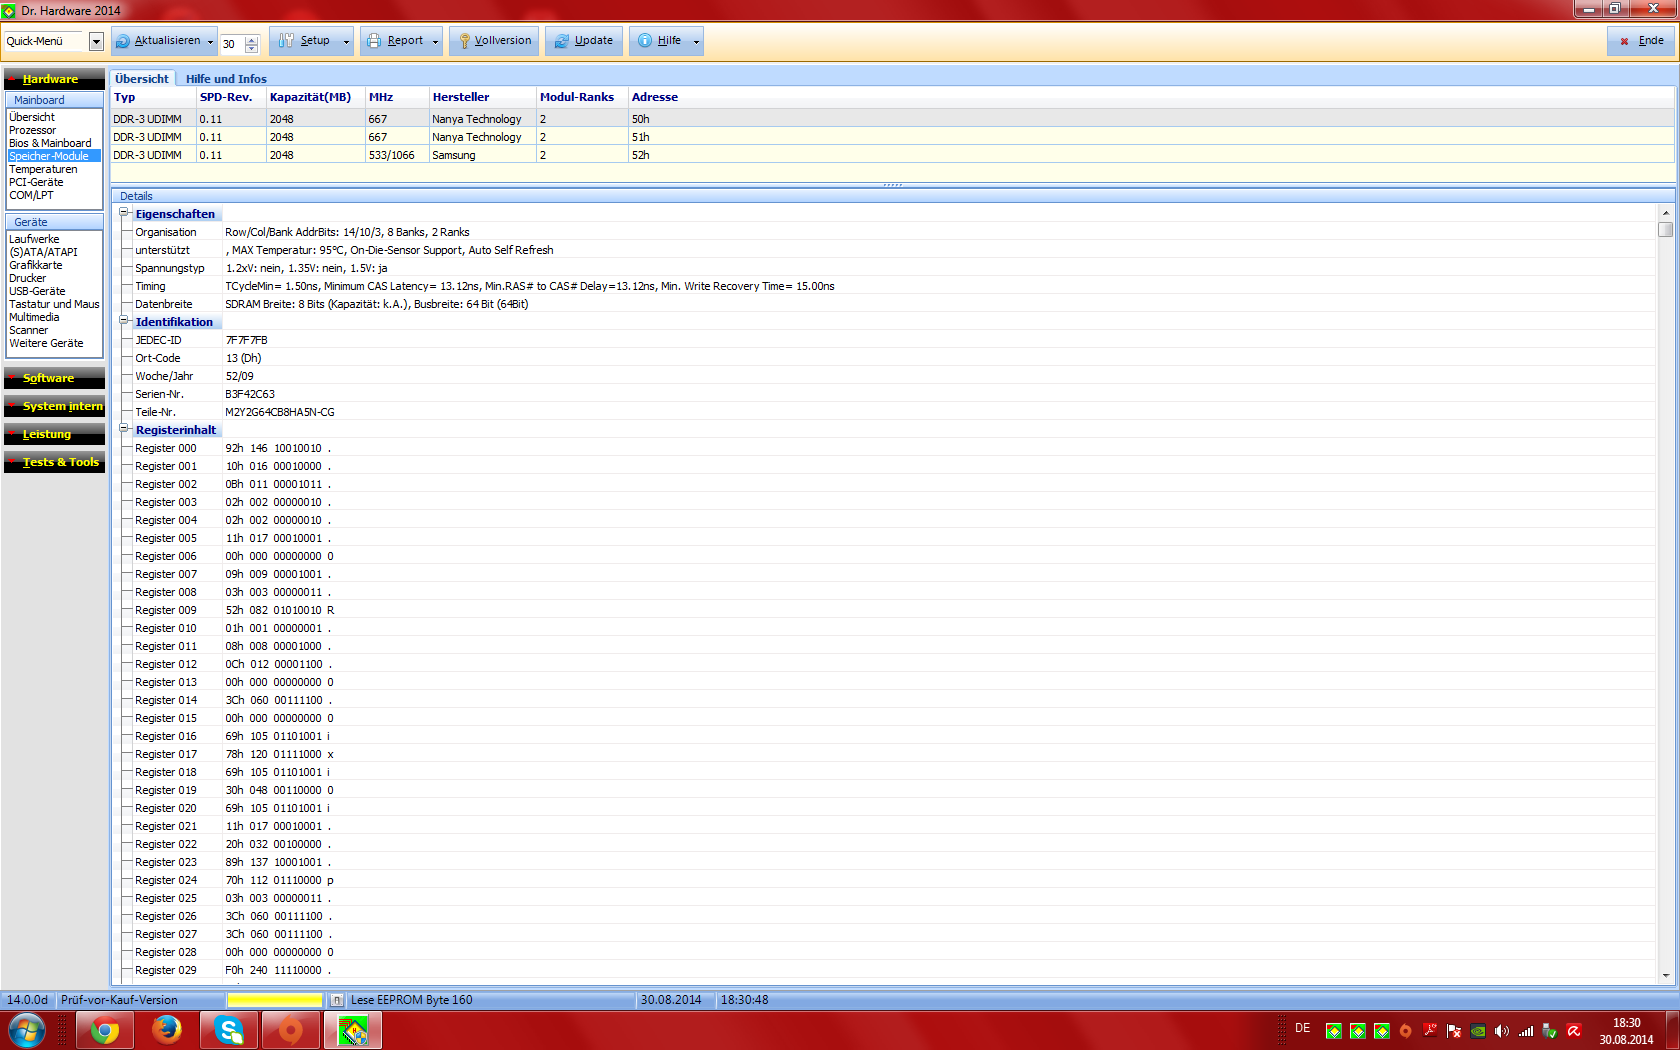The image size is (1680, 1050).
Task: Click the details pane vertical scrollbar thumb
Action: (1665, 229)
